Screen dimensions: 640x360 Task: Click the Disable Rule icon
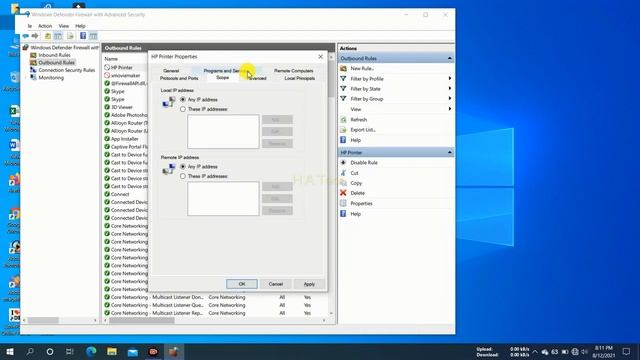point(344,162)
